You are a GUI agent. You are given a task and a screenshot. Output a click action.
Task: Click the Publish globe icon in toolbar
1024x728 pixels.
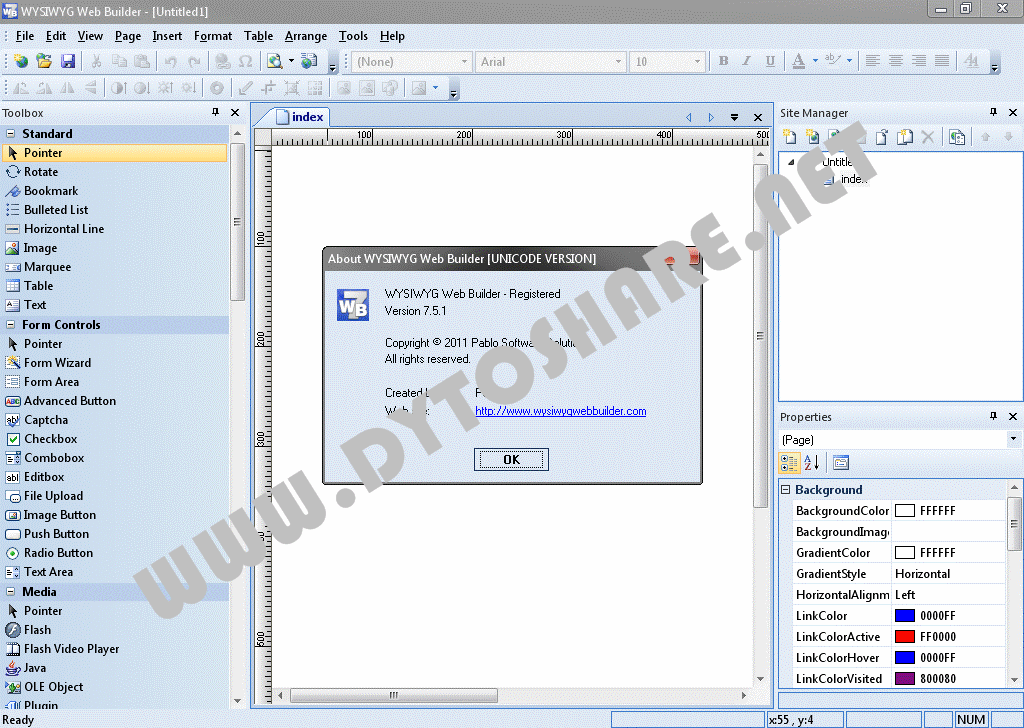tap(309, 61)
